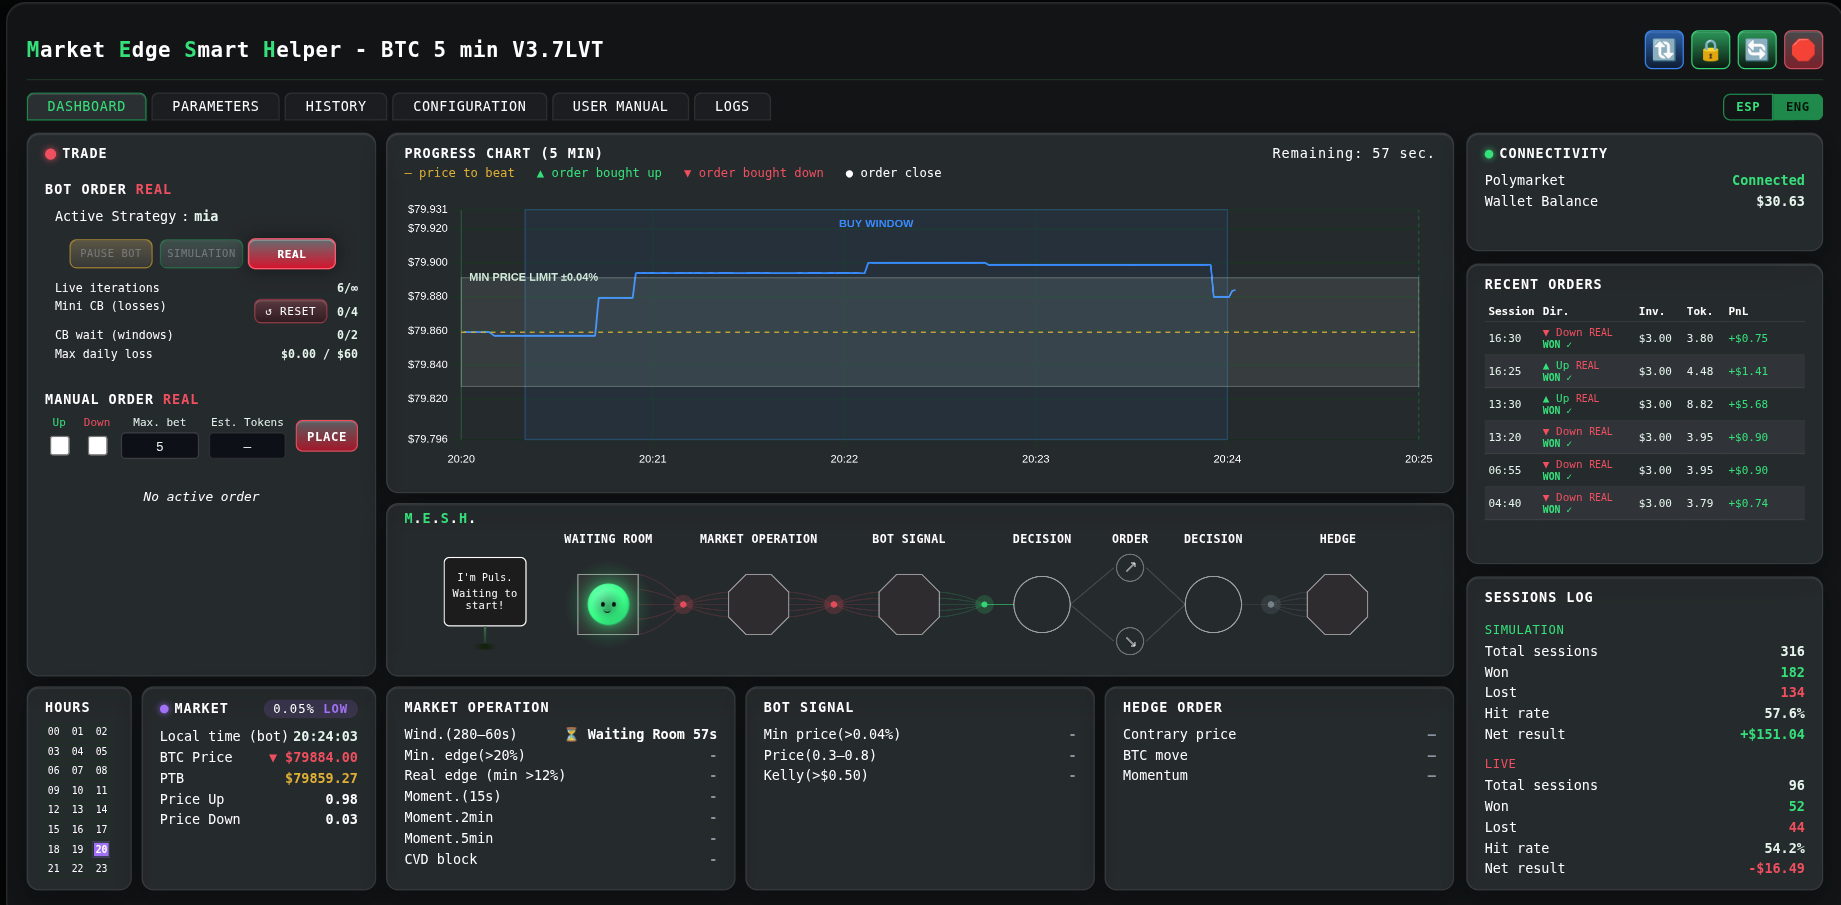Click the up-arrow Order node

[1130, 567]
